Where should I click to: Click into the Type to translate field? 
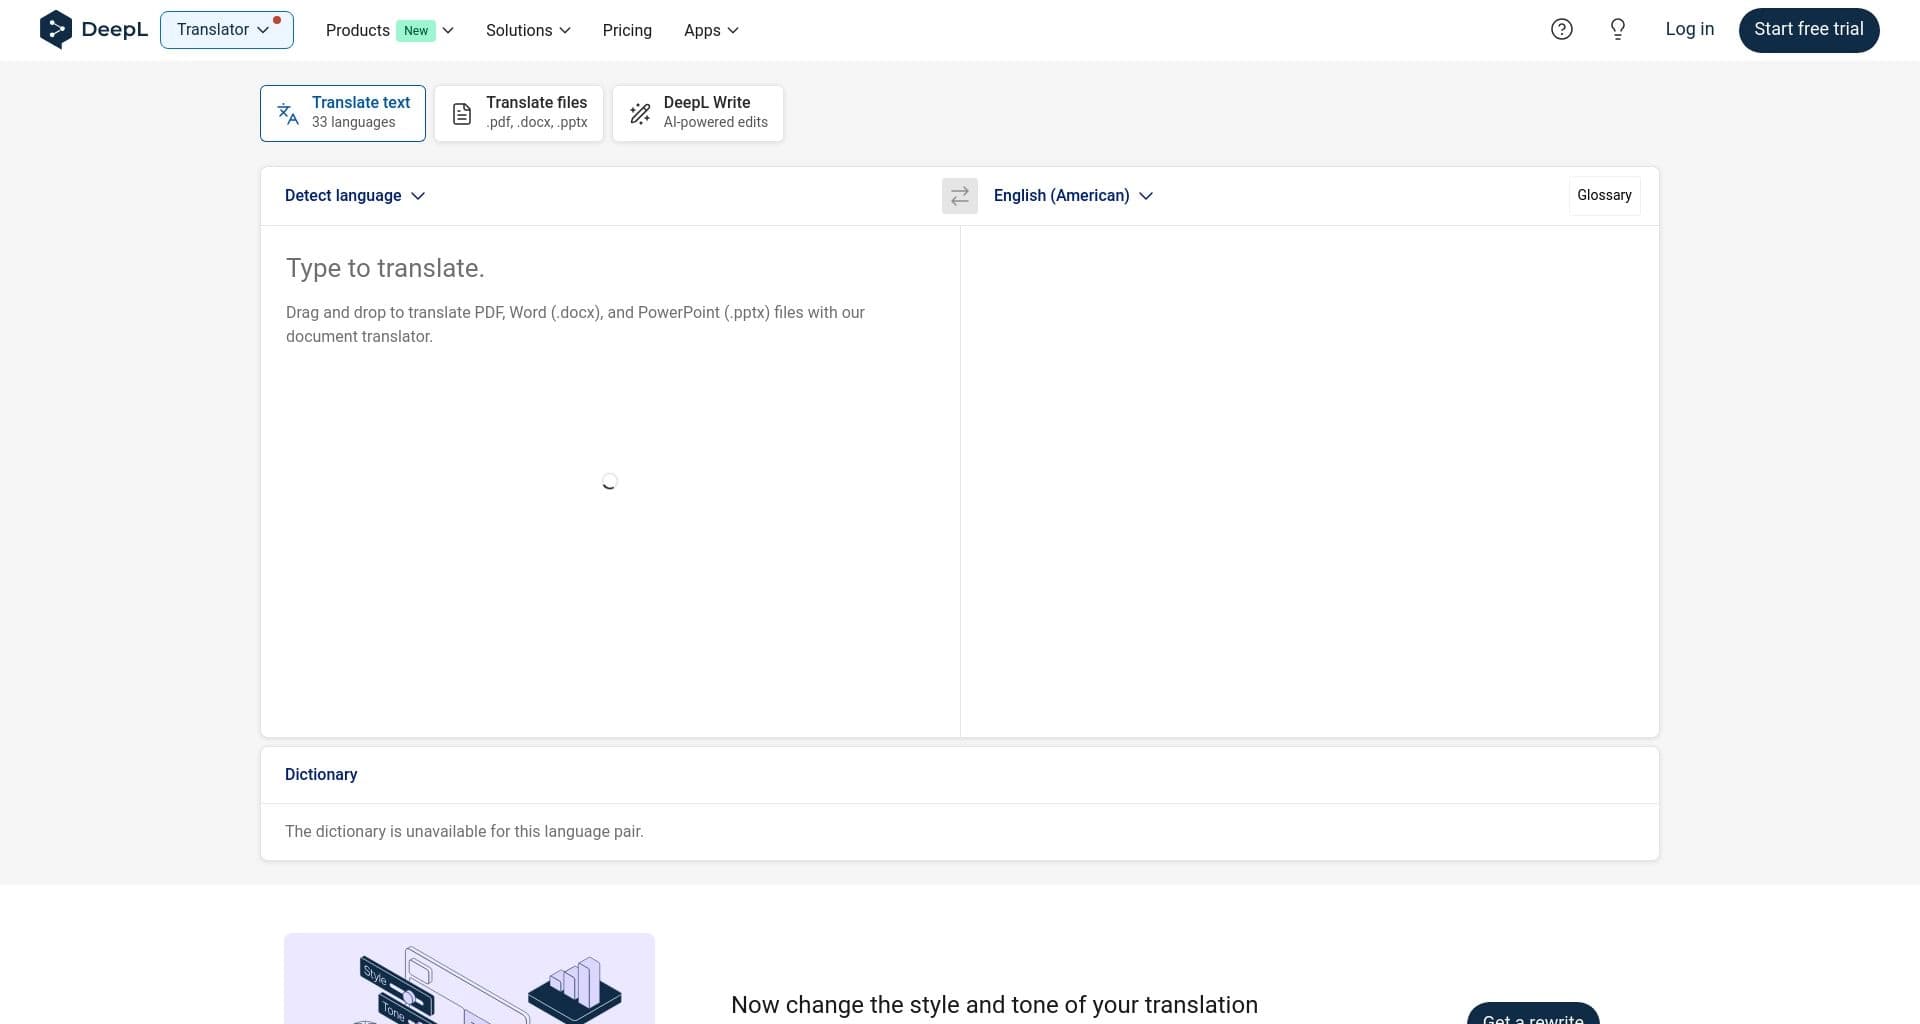coord(610,481)
